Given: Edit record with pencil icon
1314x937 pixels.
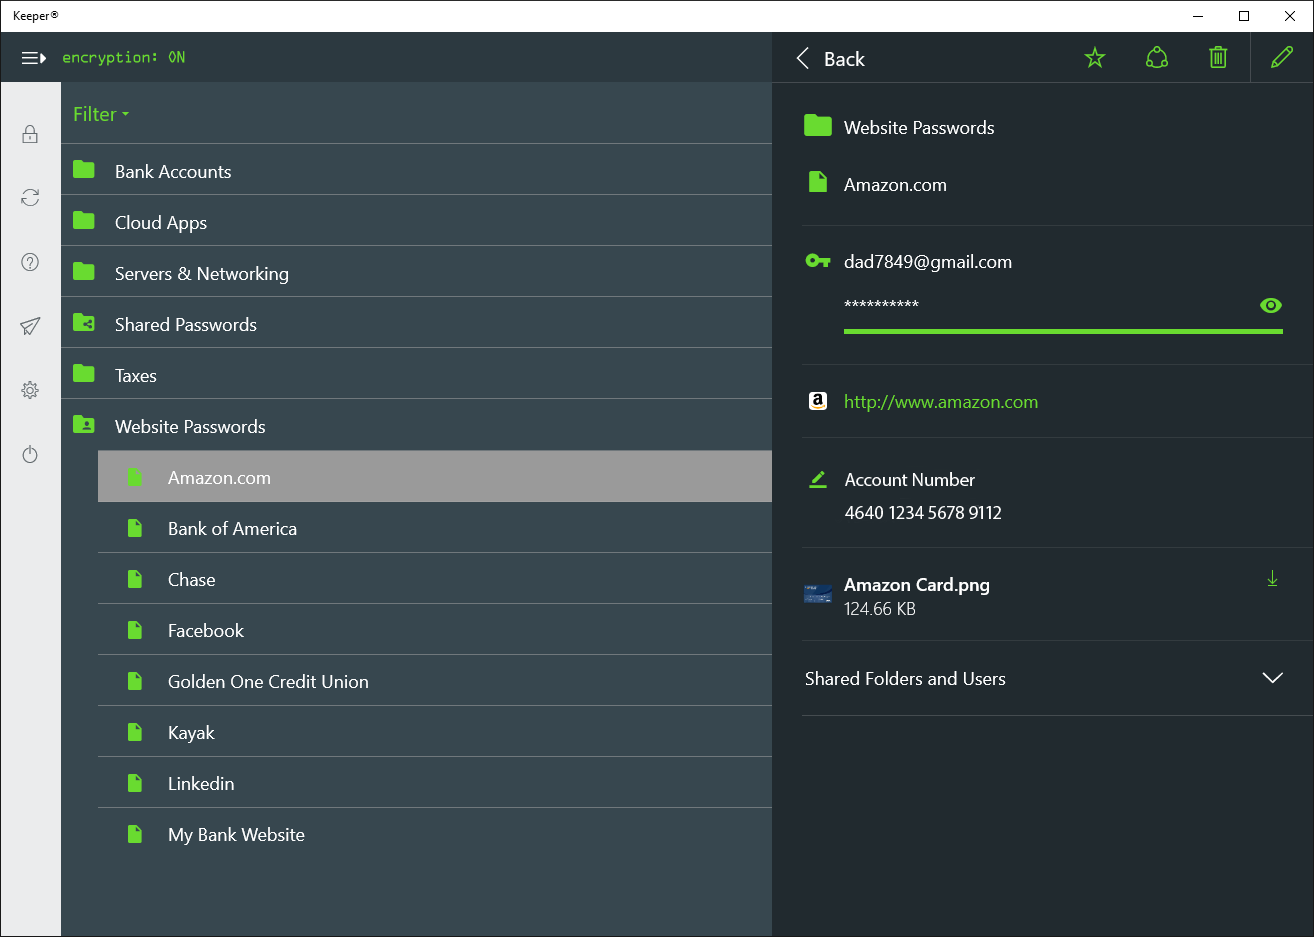Looking at the screenshot, I should click(x=1282, y=58).
